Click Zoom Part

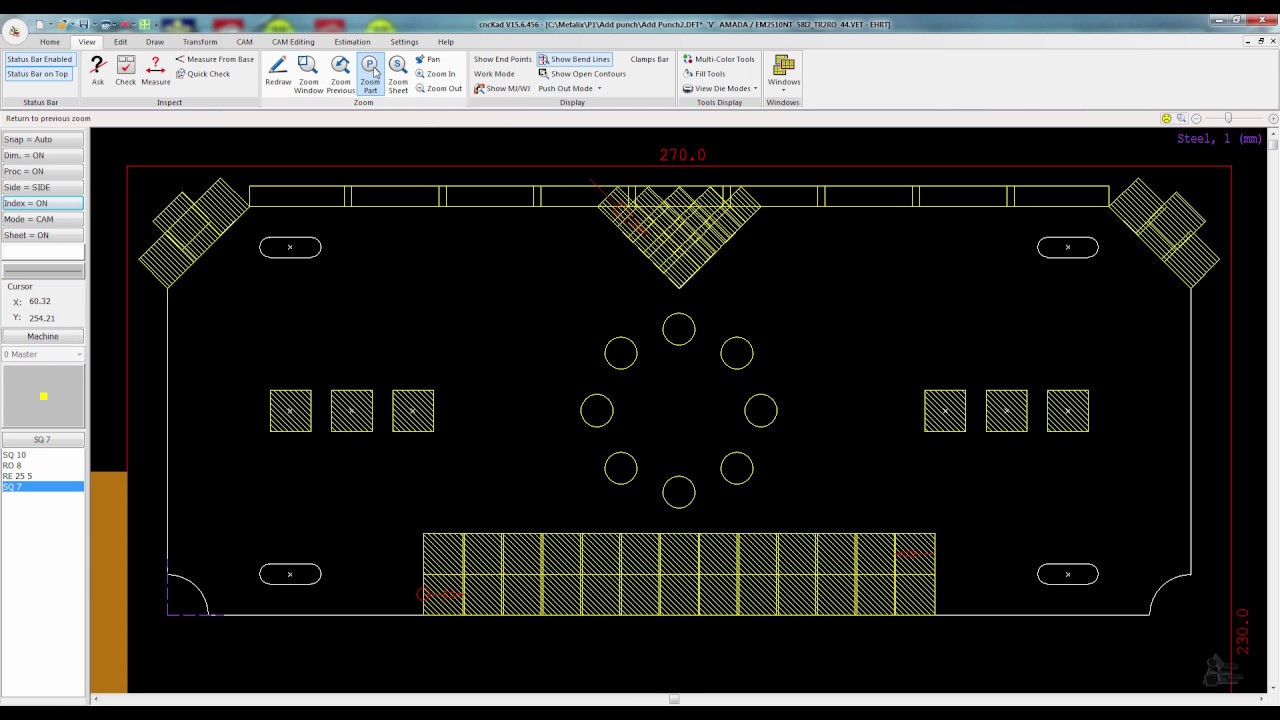tap(370, 75)
